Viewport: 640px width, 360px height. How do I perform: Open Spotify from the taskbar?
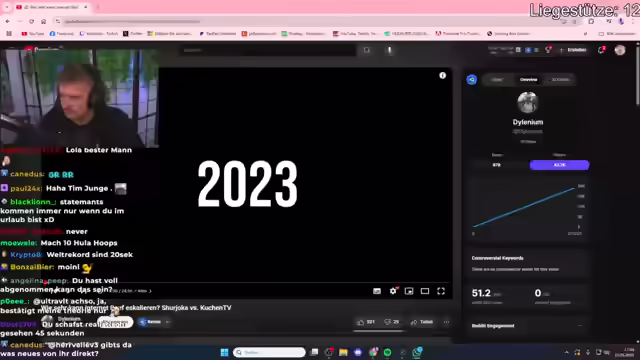[387, 352]
